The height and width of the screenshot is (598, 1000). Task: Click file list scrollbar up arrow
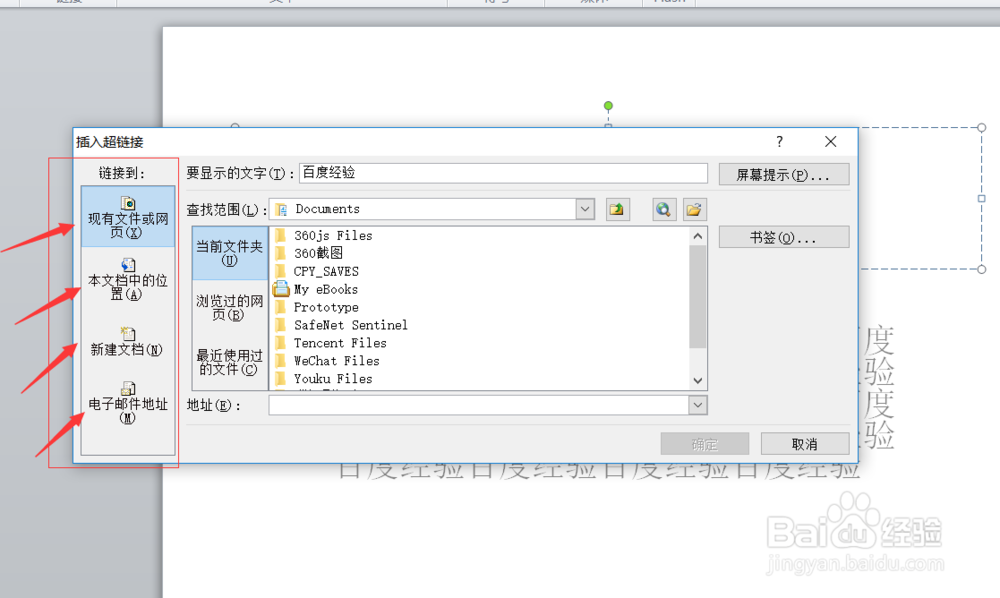click(x=698, y=237)
